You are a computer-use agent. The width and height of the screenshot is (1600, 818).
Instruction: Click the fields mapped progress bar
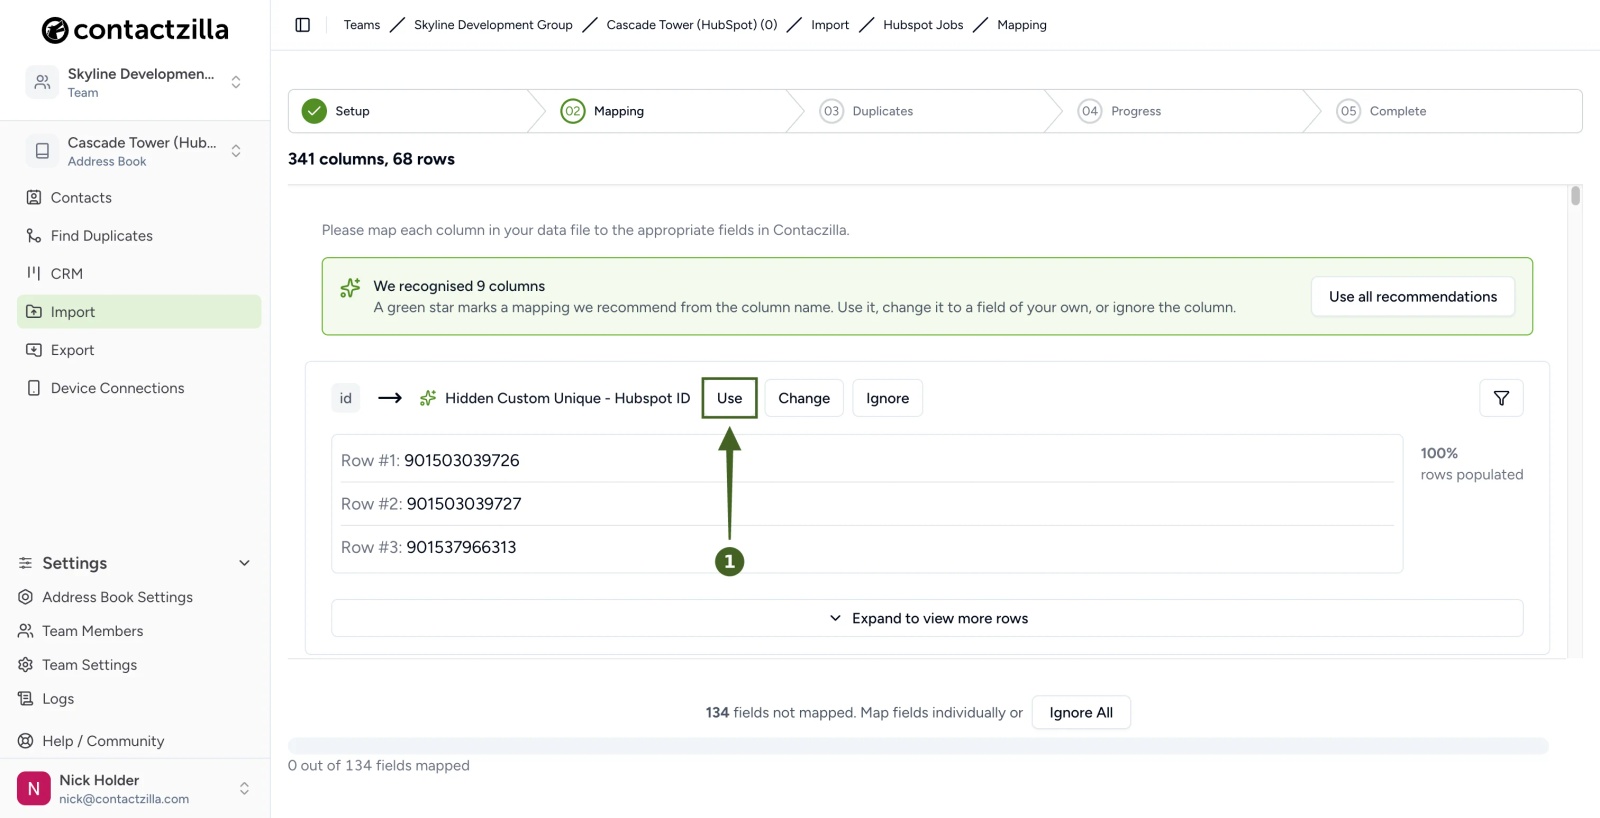pos(918,746)
